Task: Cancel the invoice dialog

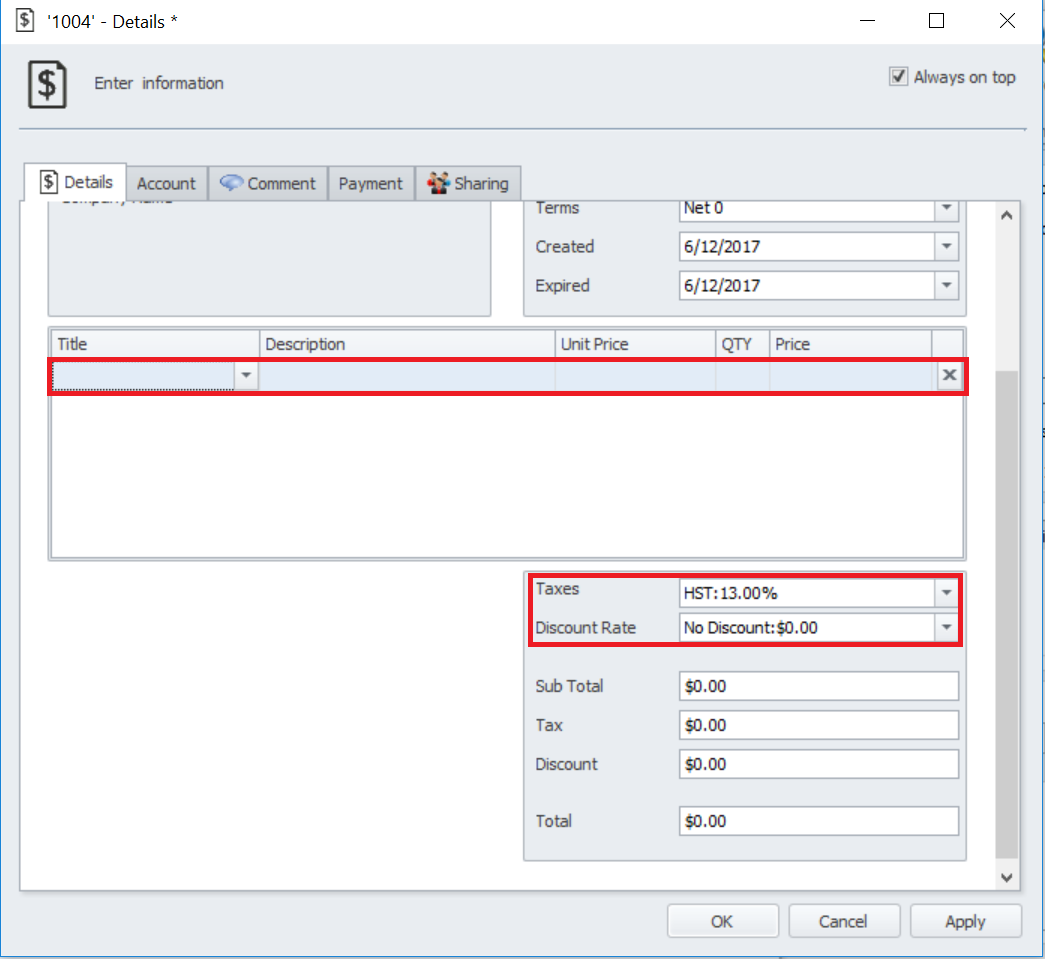Action: pyautogui.click(x=843, y=921)
